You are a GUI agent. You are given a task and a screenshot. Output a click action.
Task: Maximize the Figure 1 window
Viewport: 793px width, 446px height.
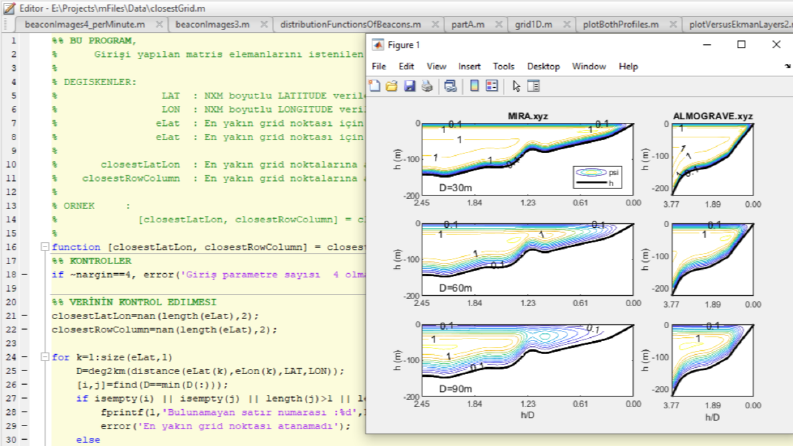pos(741,44)
